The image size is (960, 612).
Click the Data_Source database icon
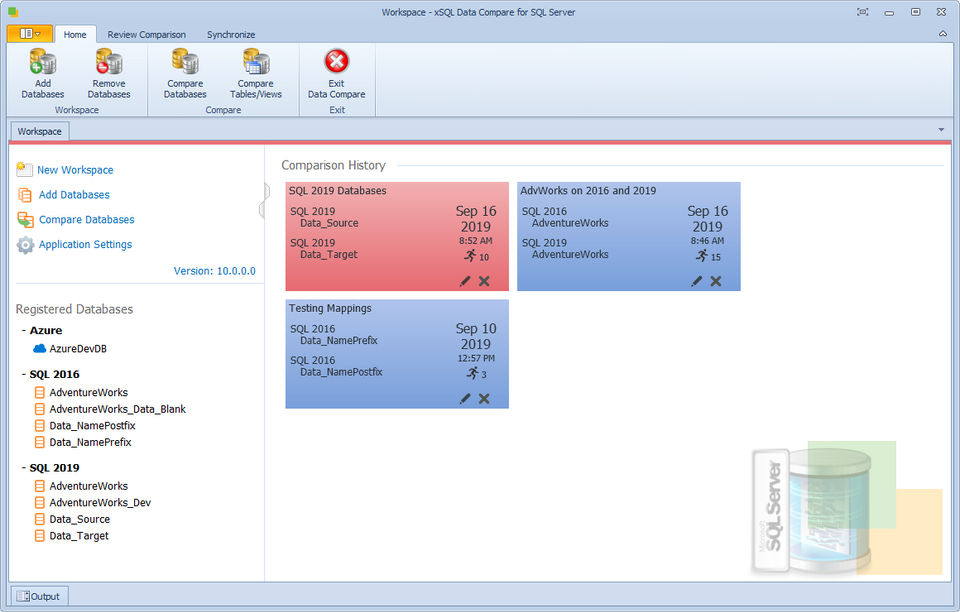pos(39,520)
